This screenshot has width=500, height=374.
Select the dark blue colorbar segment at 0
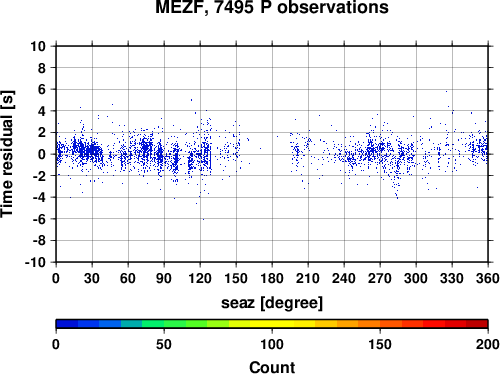tap(67, 324)
